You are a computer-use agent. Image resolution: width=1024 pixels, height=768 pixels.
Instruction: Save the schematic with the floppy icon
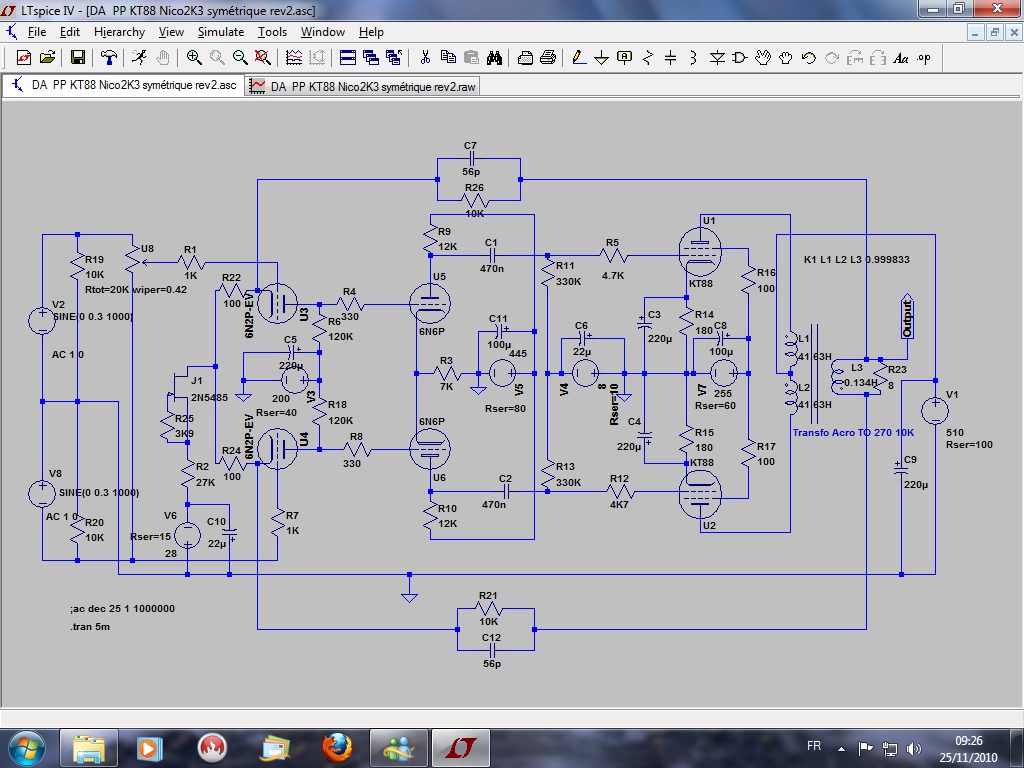pos(78,58)
